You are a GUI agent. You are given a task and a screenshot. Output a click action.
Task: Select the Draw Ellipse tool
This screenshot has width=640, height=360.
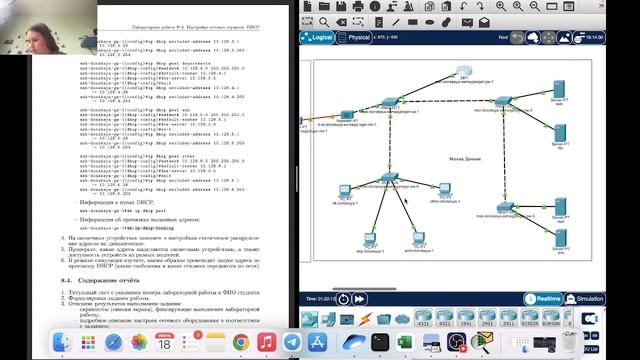click(x=429, y=22)
